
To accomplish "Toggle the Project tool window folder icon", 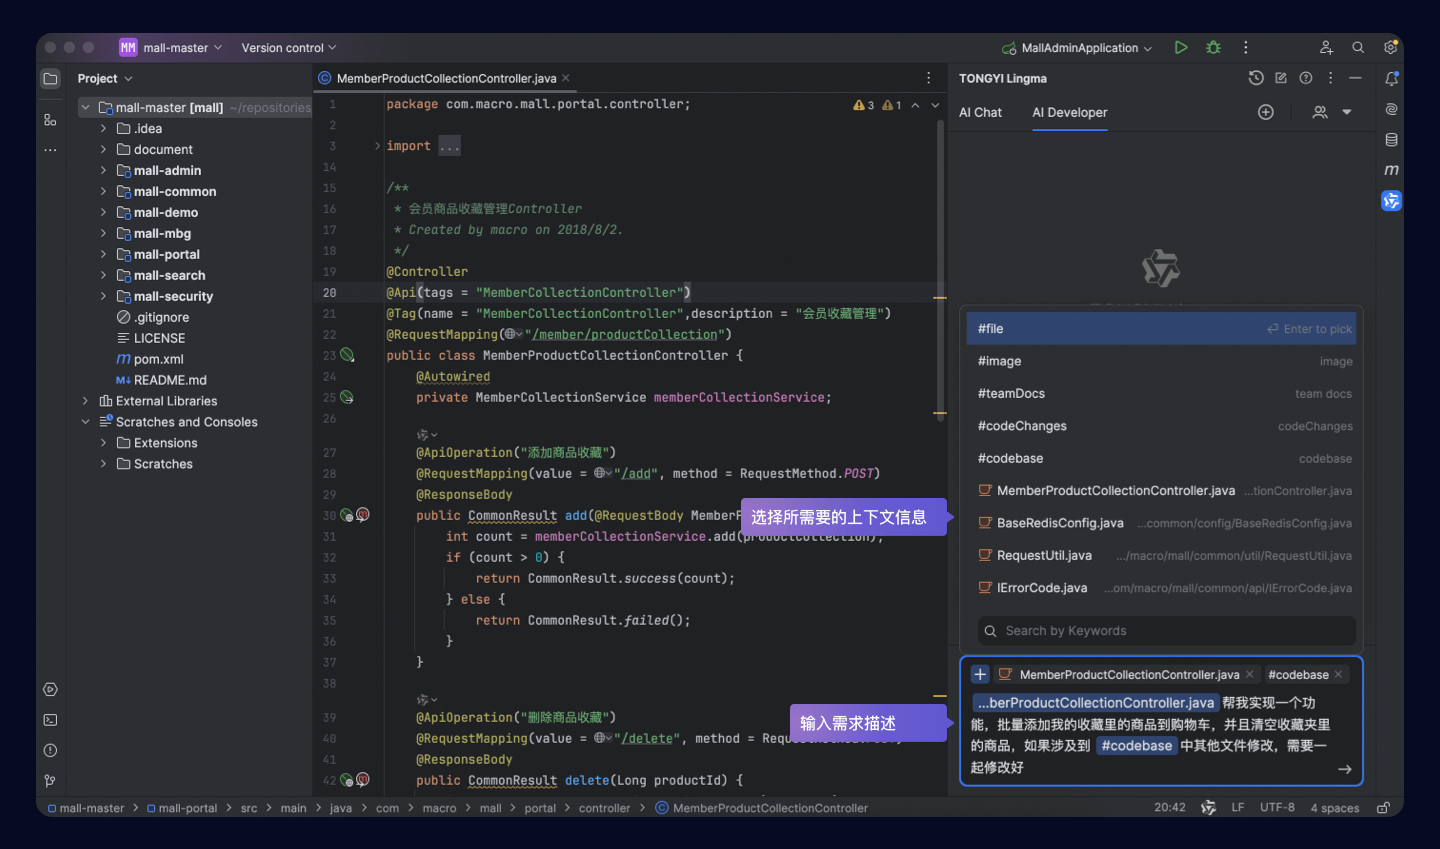I will click(50, 79).
